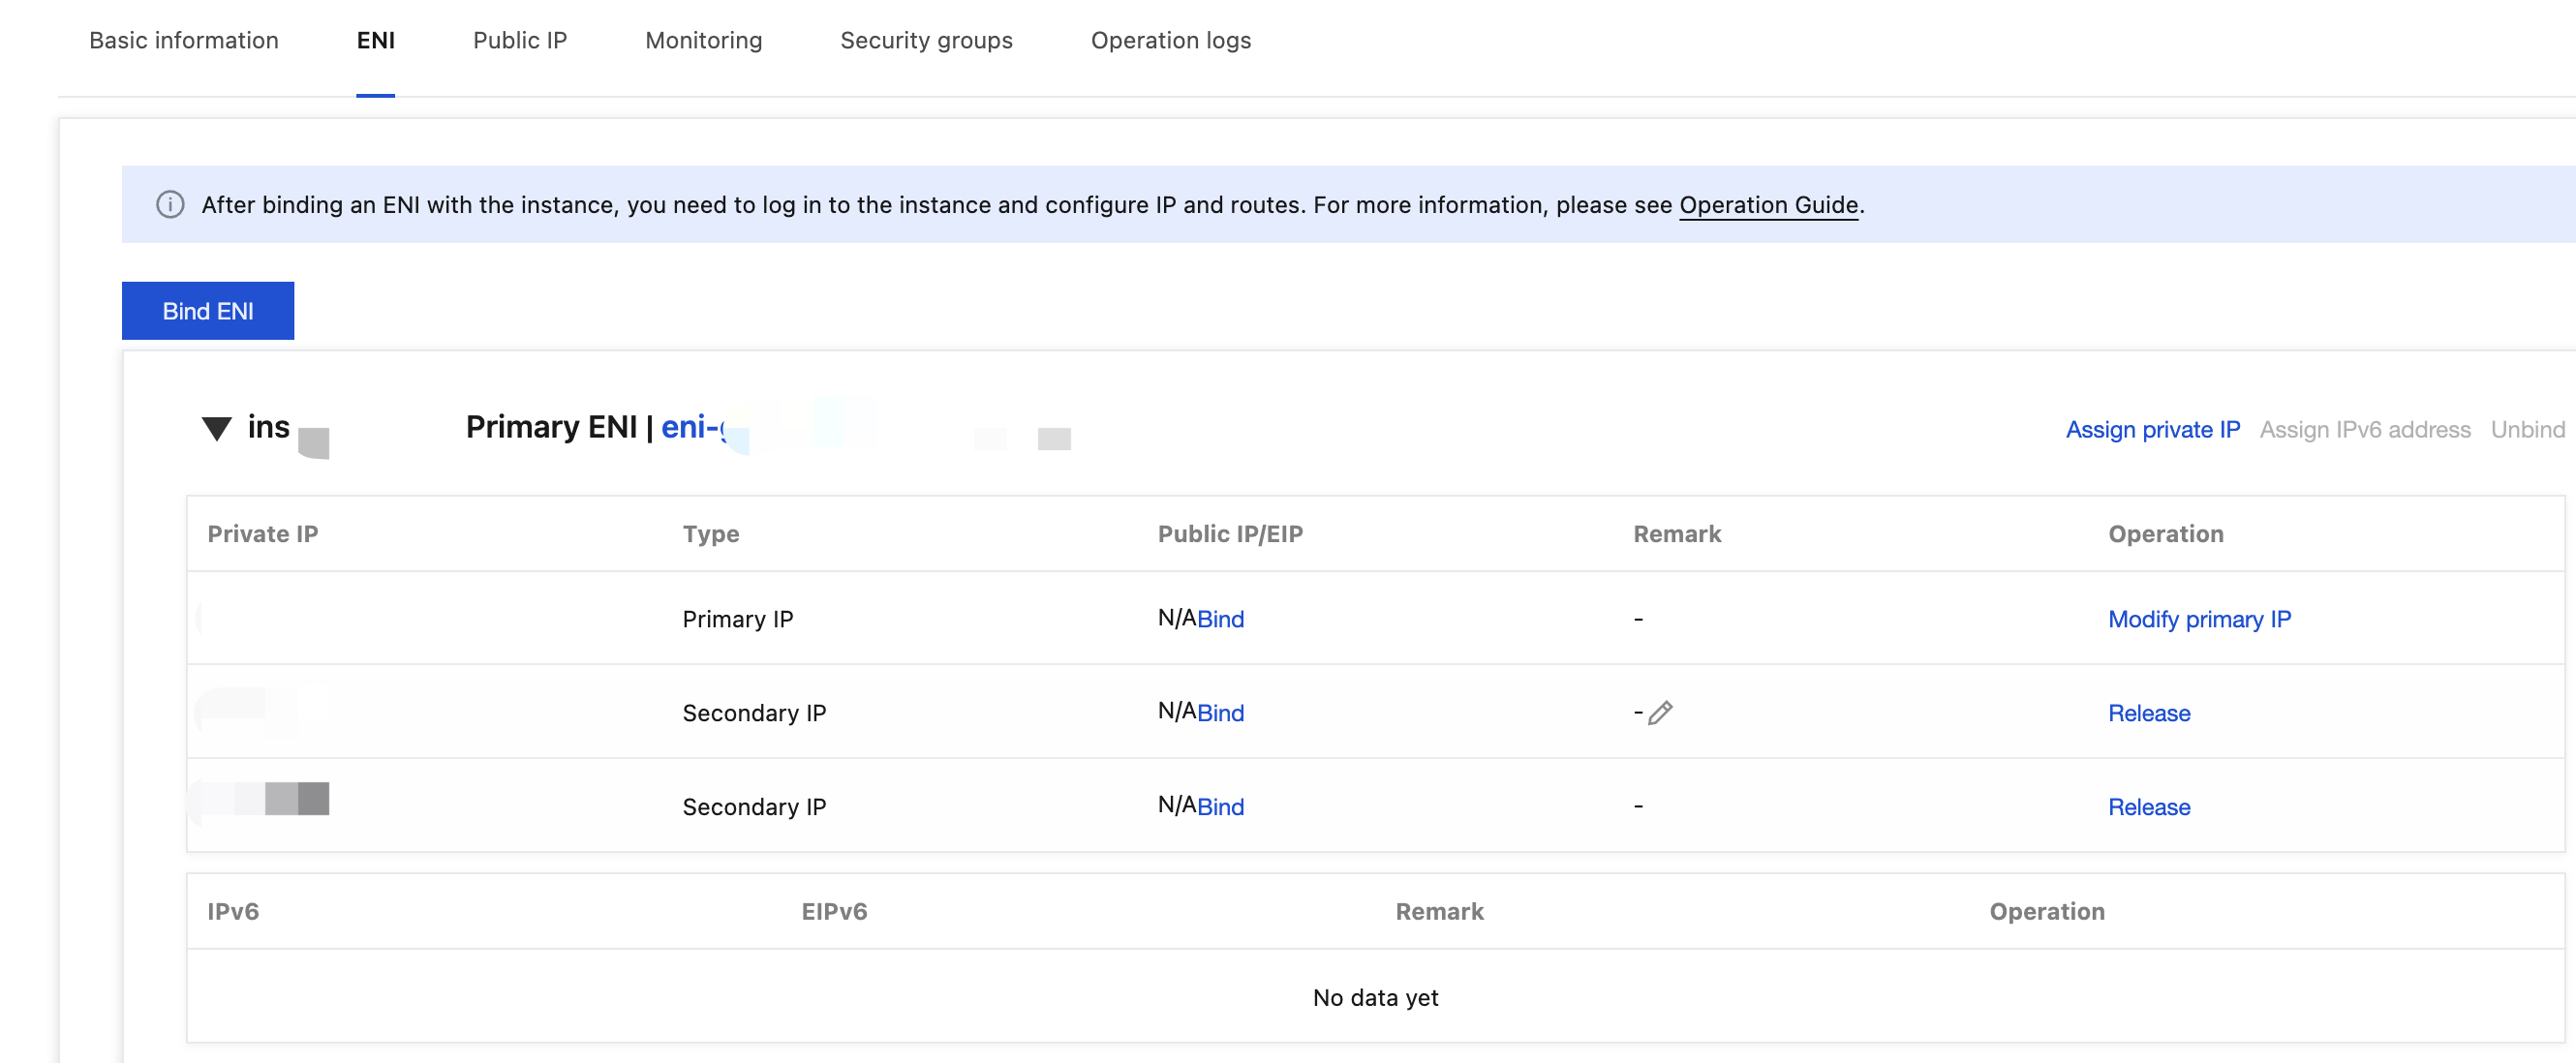Go to the Security groups tab

pos(927,40)
